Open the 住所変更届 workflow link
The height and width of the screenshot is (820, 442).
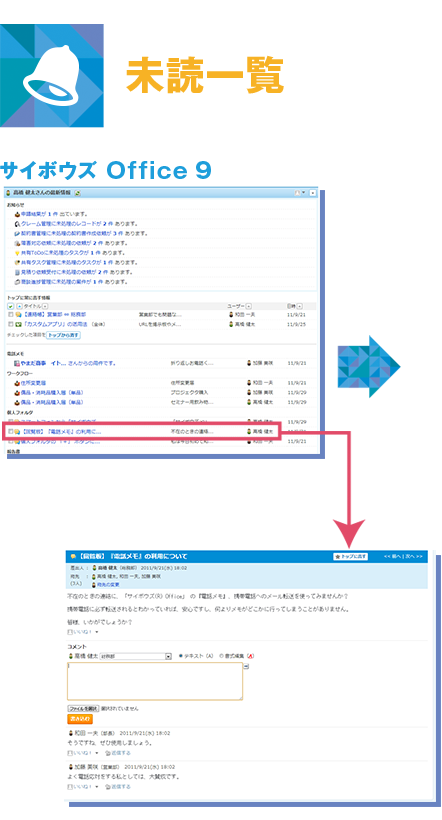33,383
